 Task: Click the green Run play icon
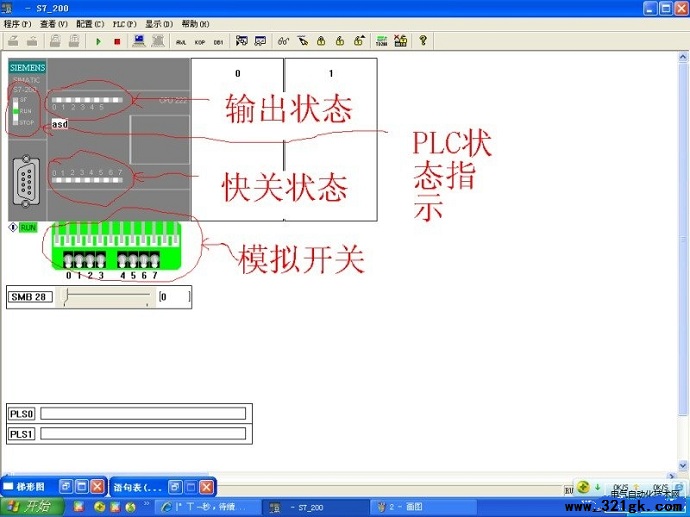[x=99, y=42]
